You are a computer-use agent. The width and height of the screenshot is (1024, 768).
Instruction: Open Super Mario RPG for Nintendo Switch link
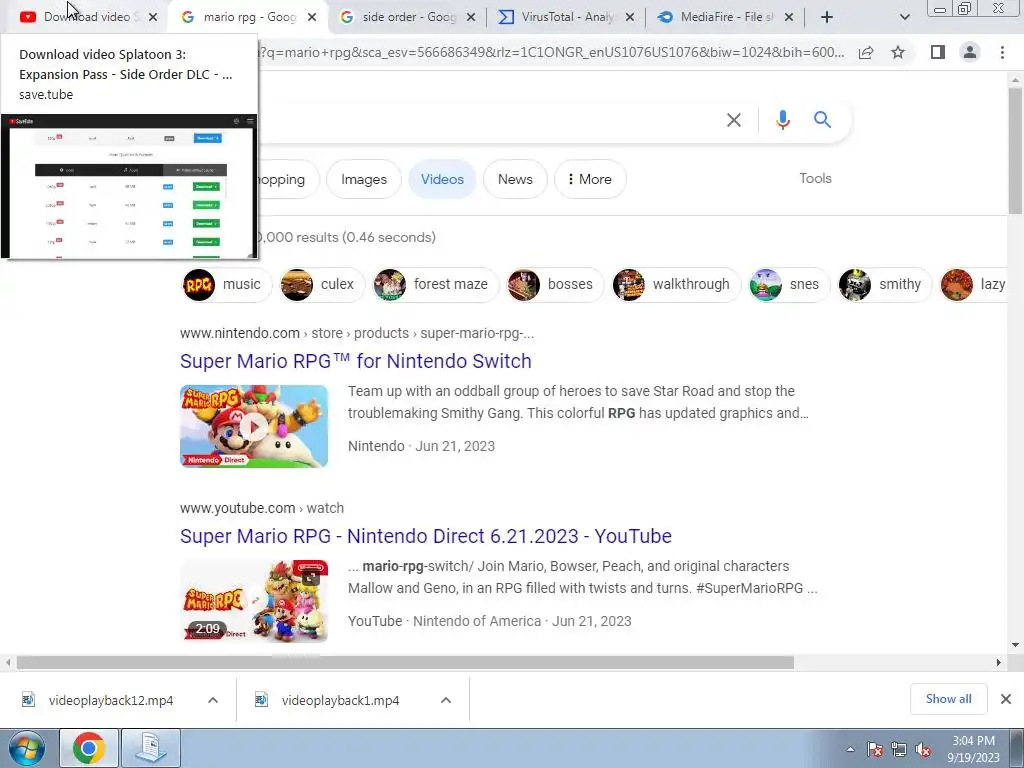pyautogui.click(x=355, y=361)
